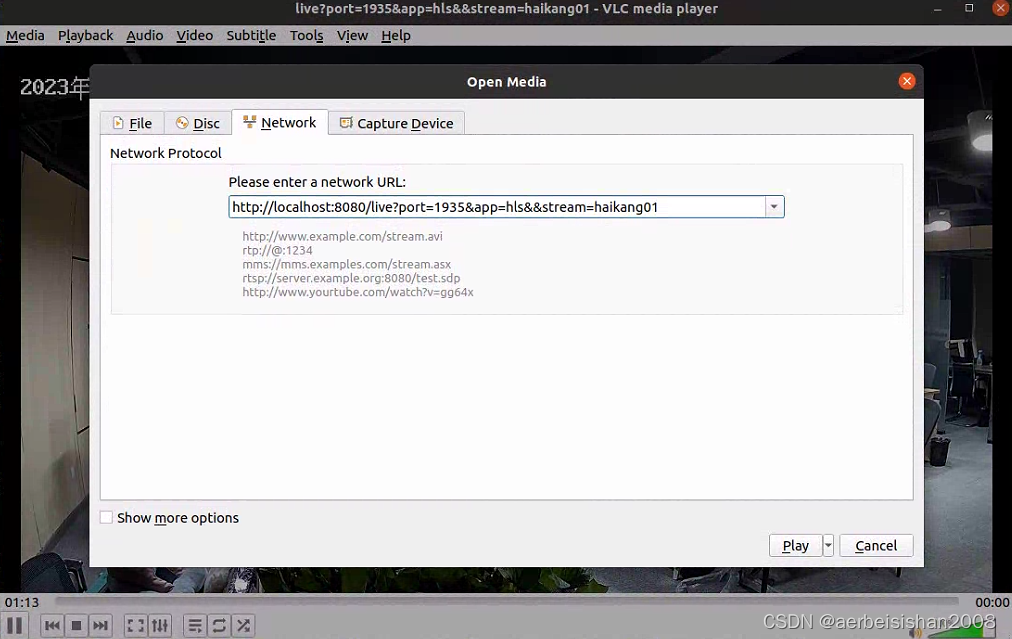This screenshot has height=639, width=1012.
Task: Select the Network tab
Action: click(x=279, y=123)
